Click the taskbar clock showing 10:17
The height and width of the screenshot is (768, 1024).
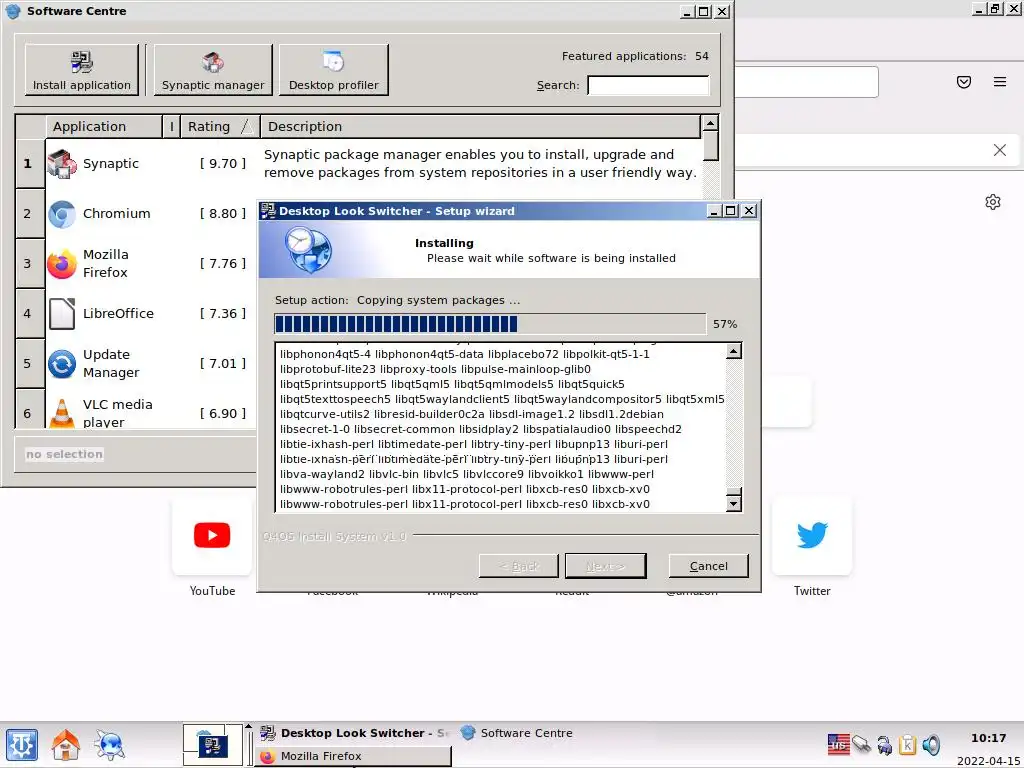tap(988, 738)
